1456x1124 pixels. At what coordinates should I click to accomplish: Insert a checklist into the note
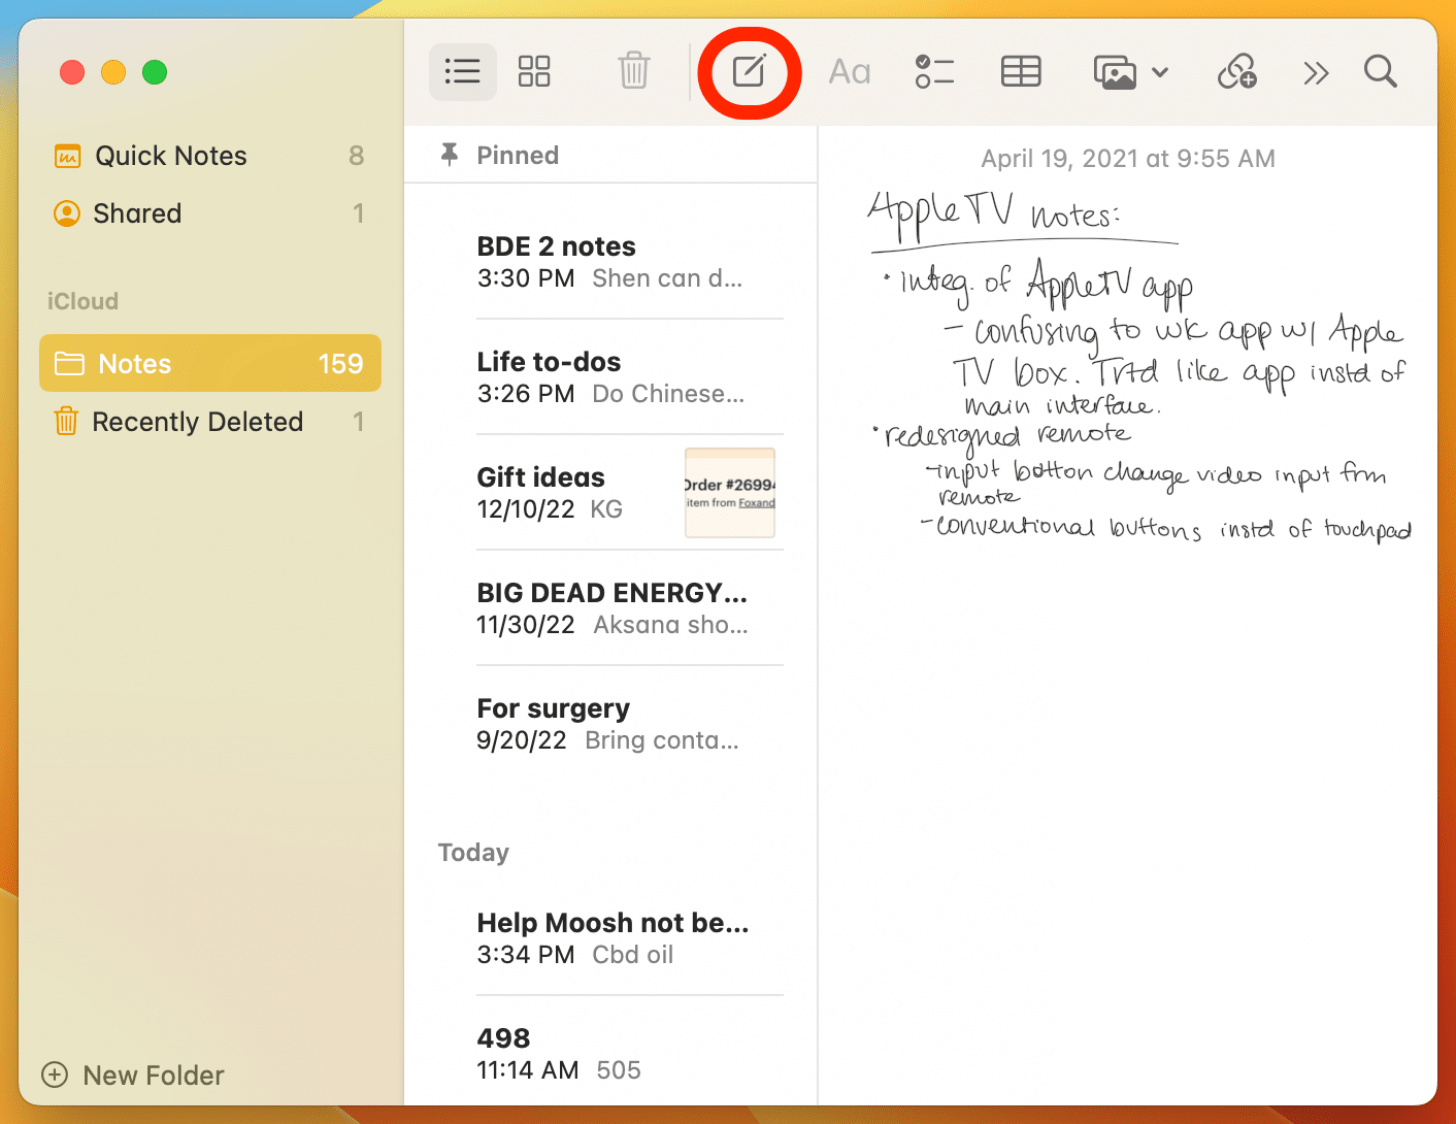tap(934, 71)
